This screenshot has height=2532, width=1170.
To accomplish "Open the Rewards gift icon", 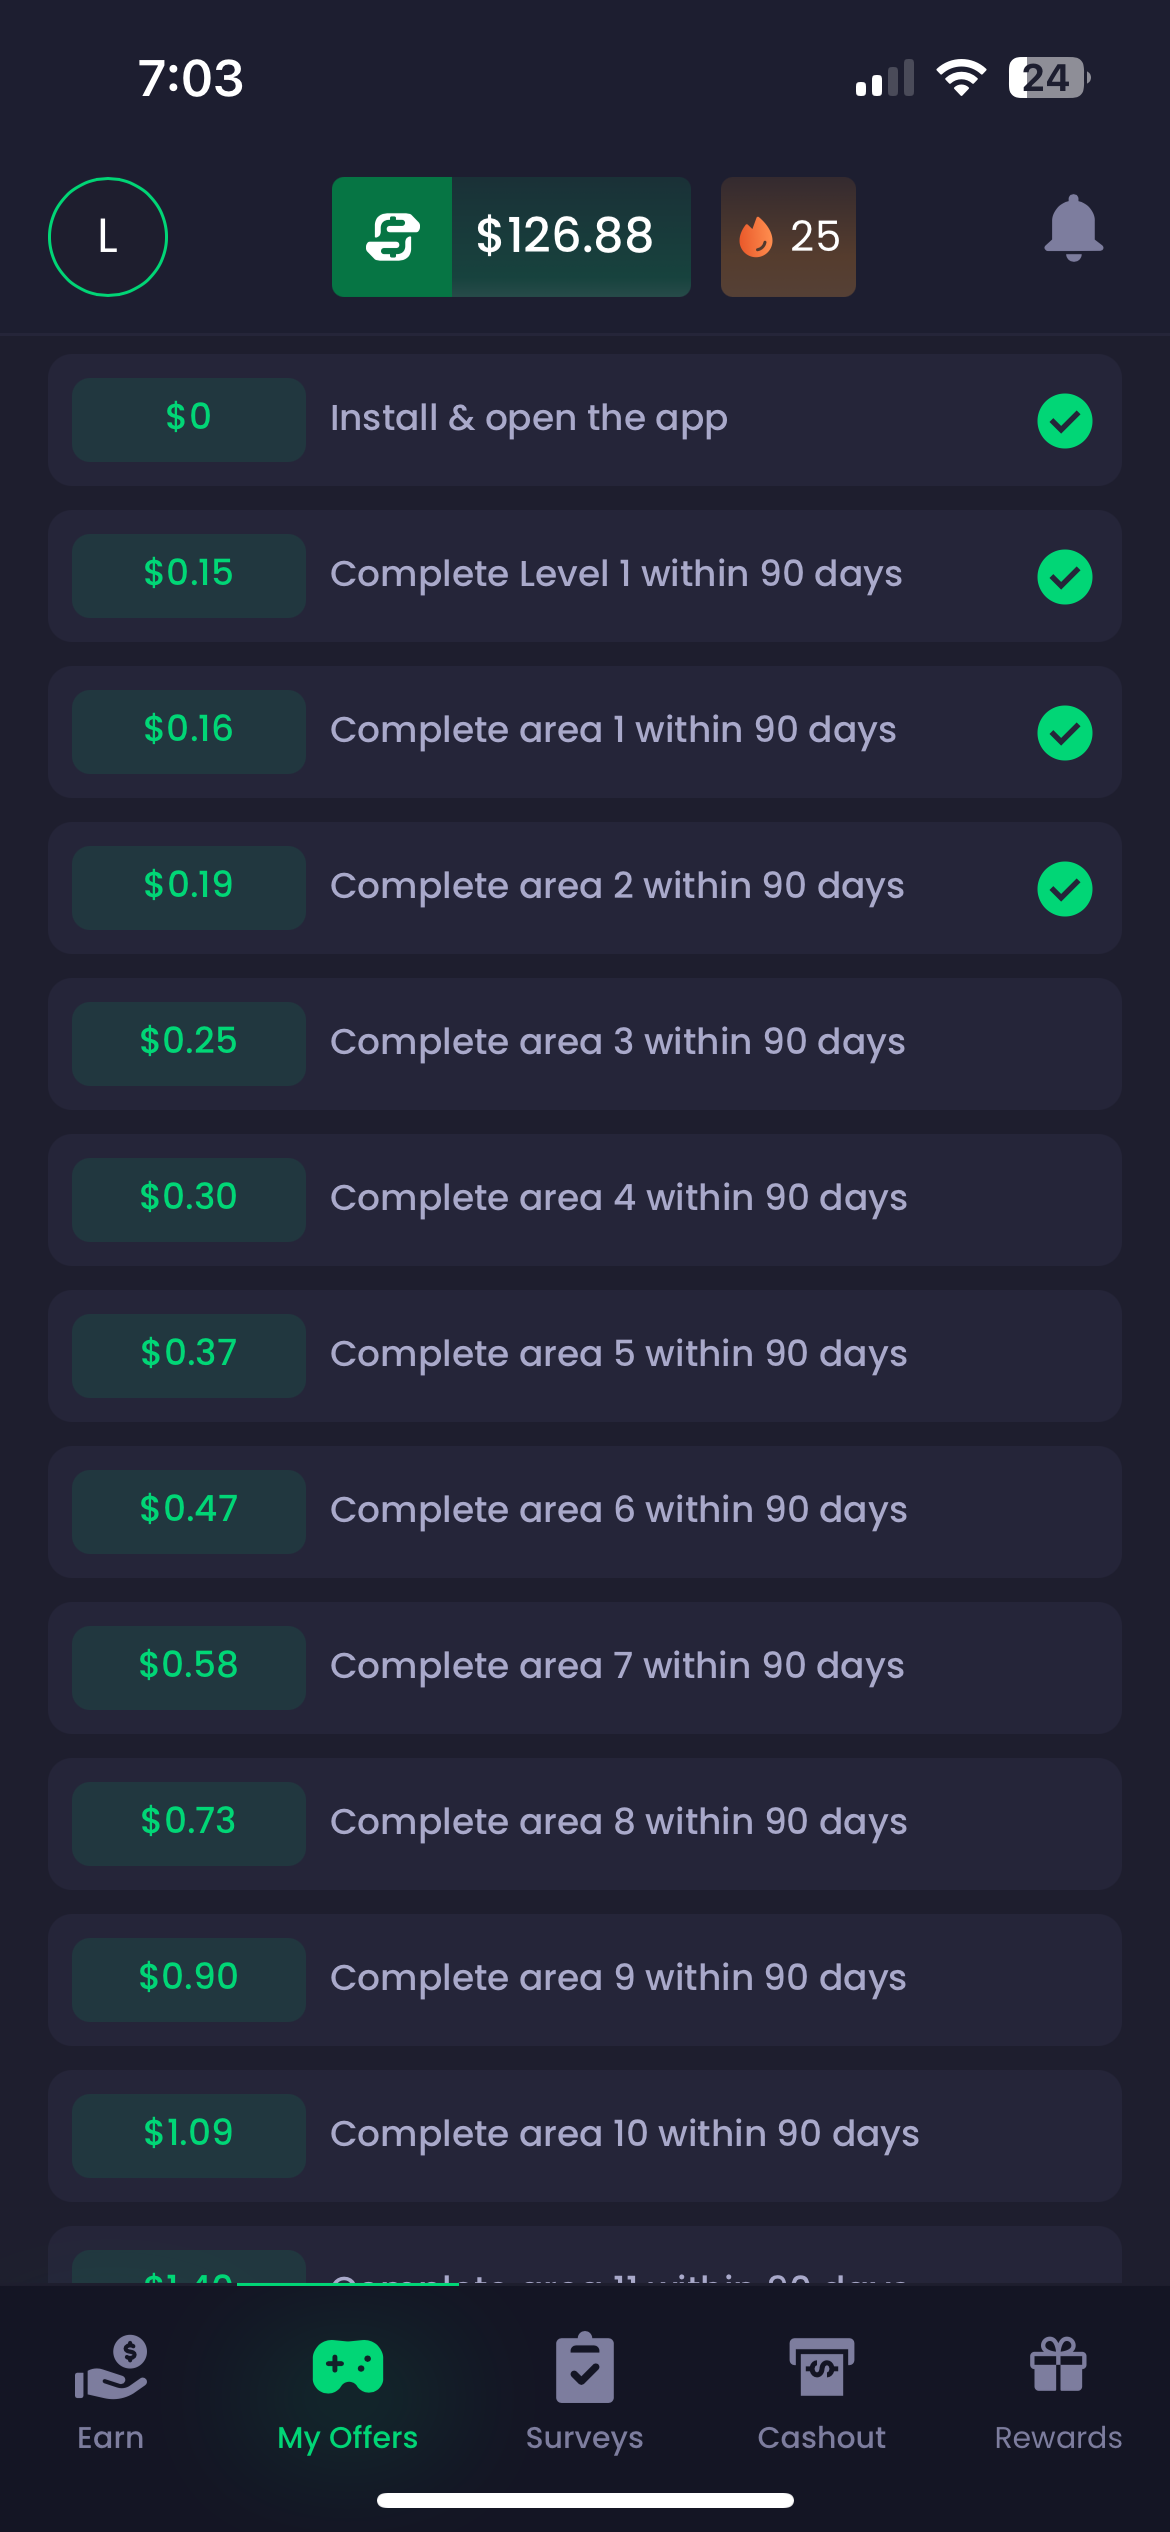I will tap(1058, 2365).
